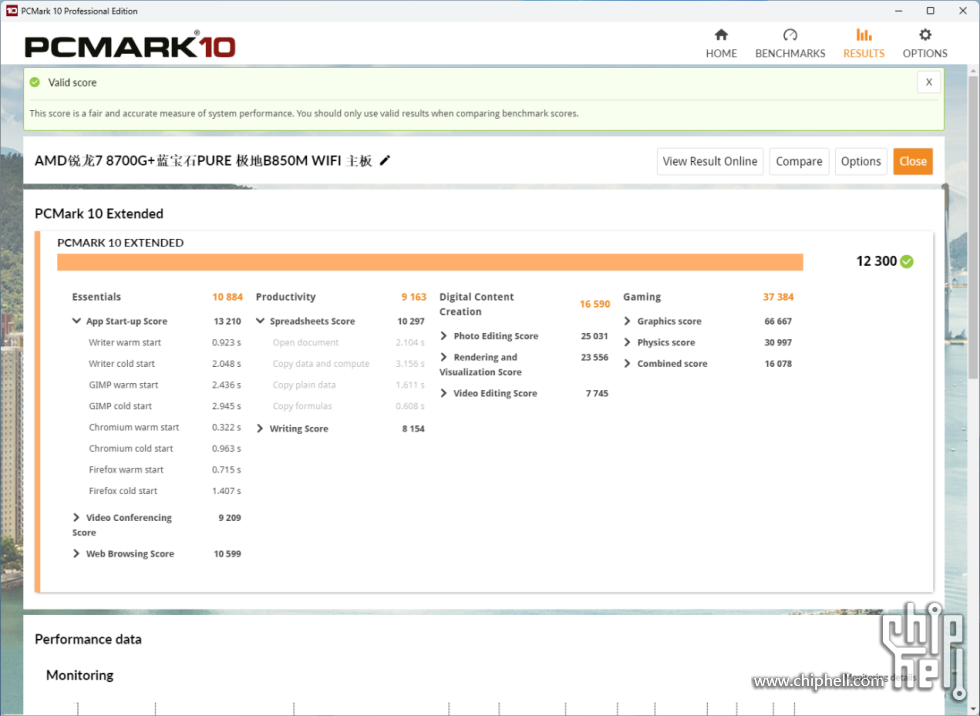Click the Writer cold start row
The width and height of the screenshot is (980, 716).
[164, 364]
